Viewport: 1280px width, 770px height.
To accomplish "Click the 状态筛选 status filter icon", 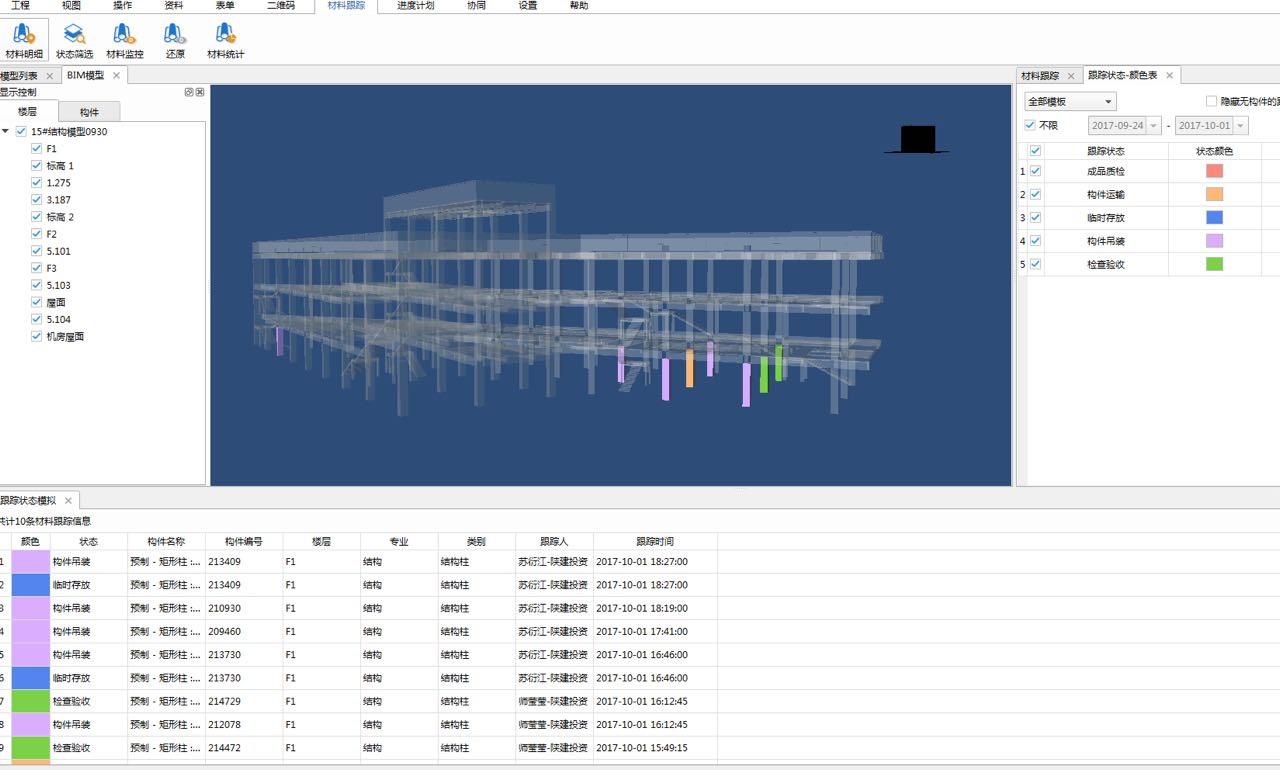I will (x=74, y=40).
